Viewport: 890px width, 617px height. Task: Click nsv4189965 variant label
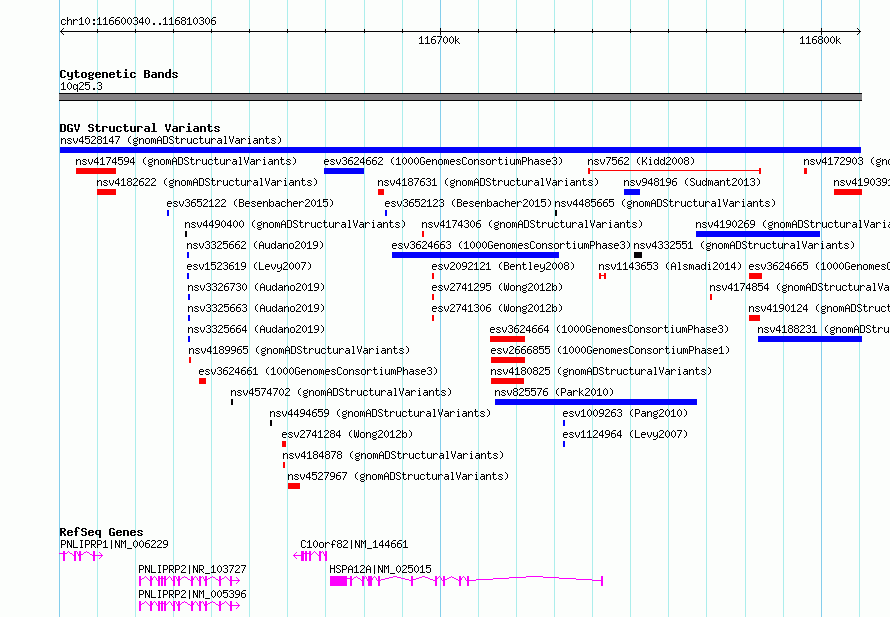(299, 350)
